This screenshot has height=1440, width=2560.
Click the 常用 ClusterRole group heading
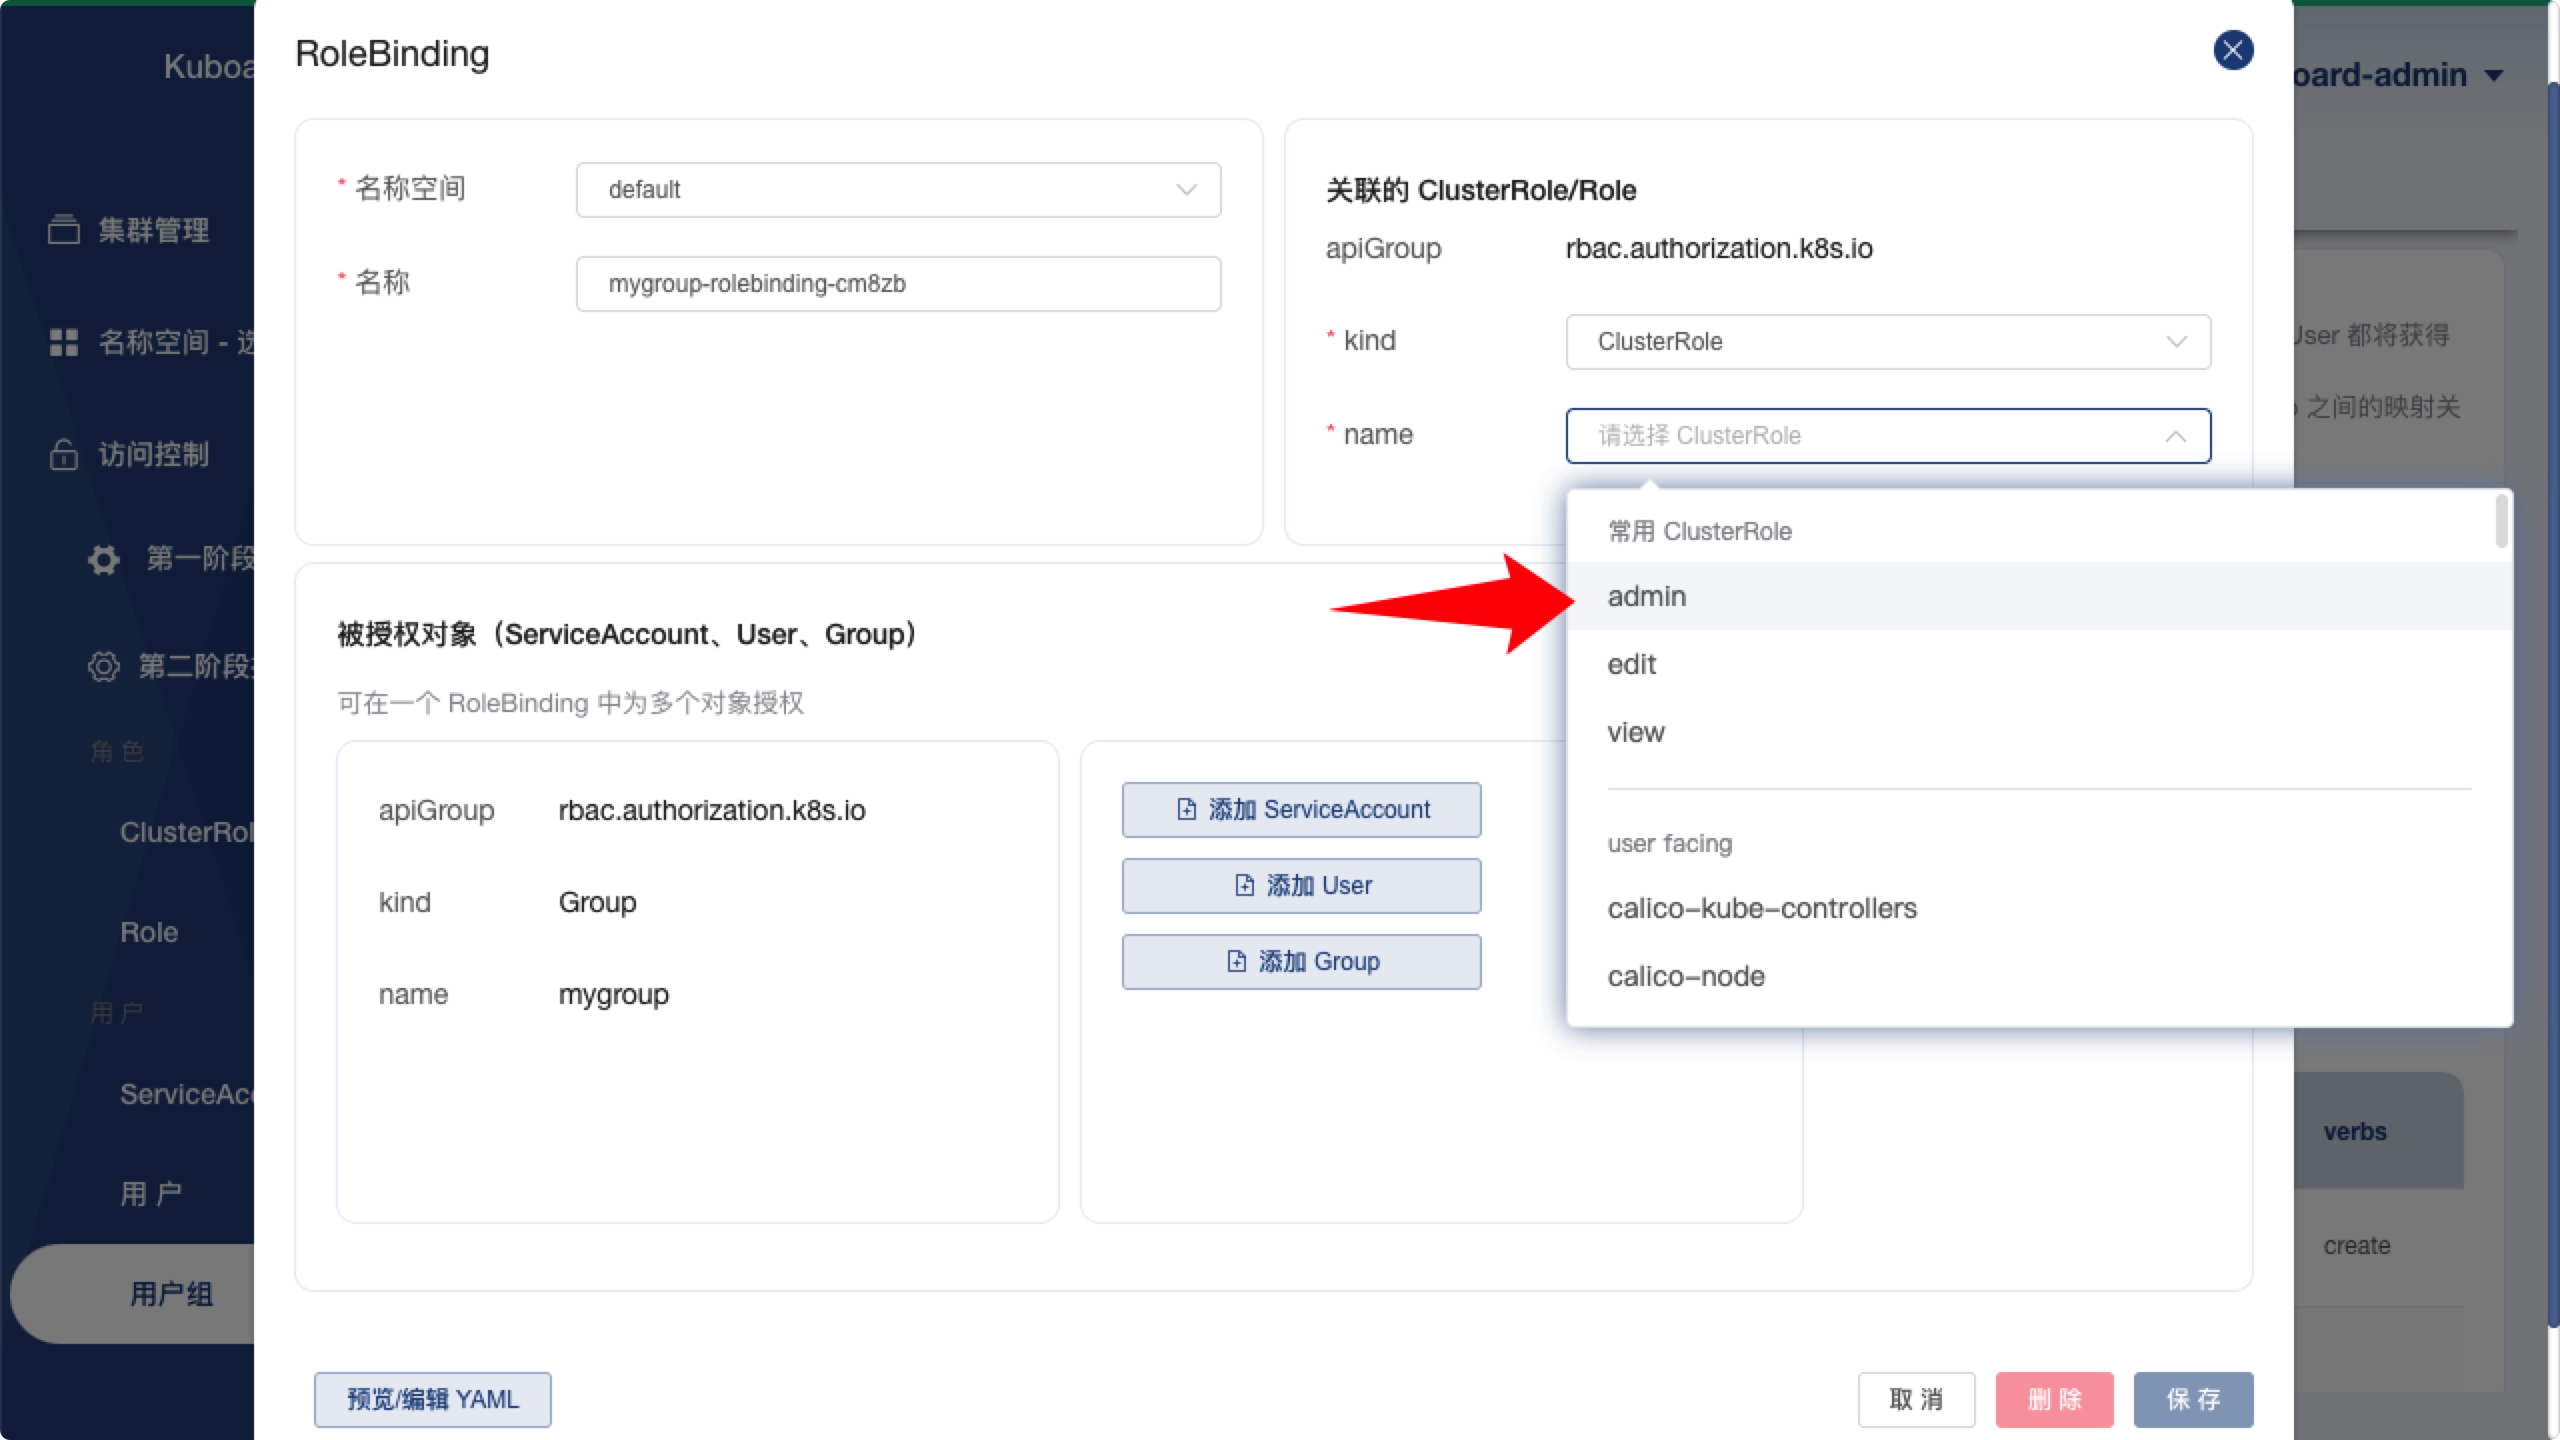pos(1699,531)
